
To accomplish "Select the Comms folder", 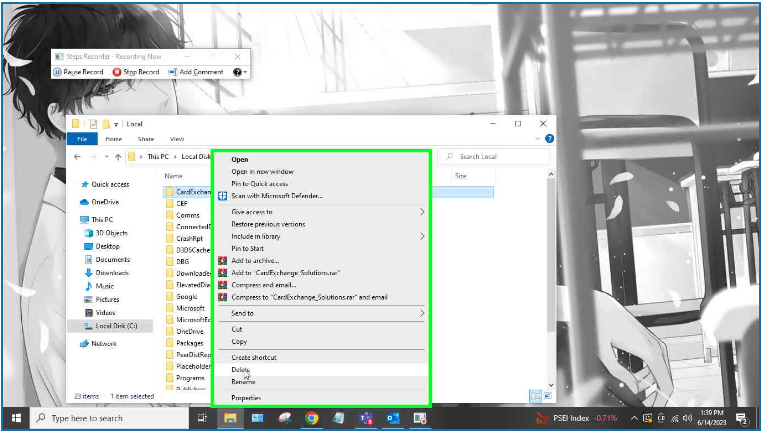I will coord(183,215).
